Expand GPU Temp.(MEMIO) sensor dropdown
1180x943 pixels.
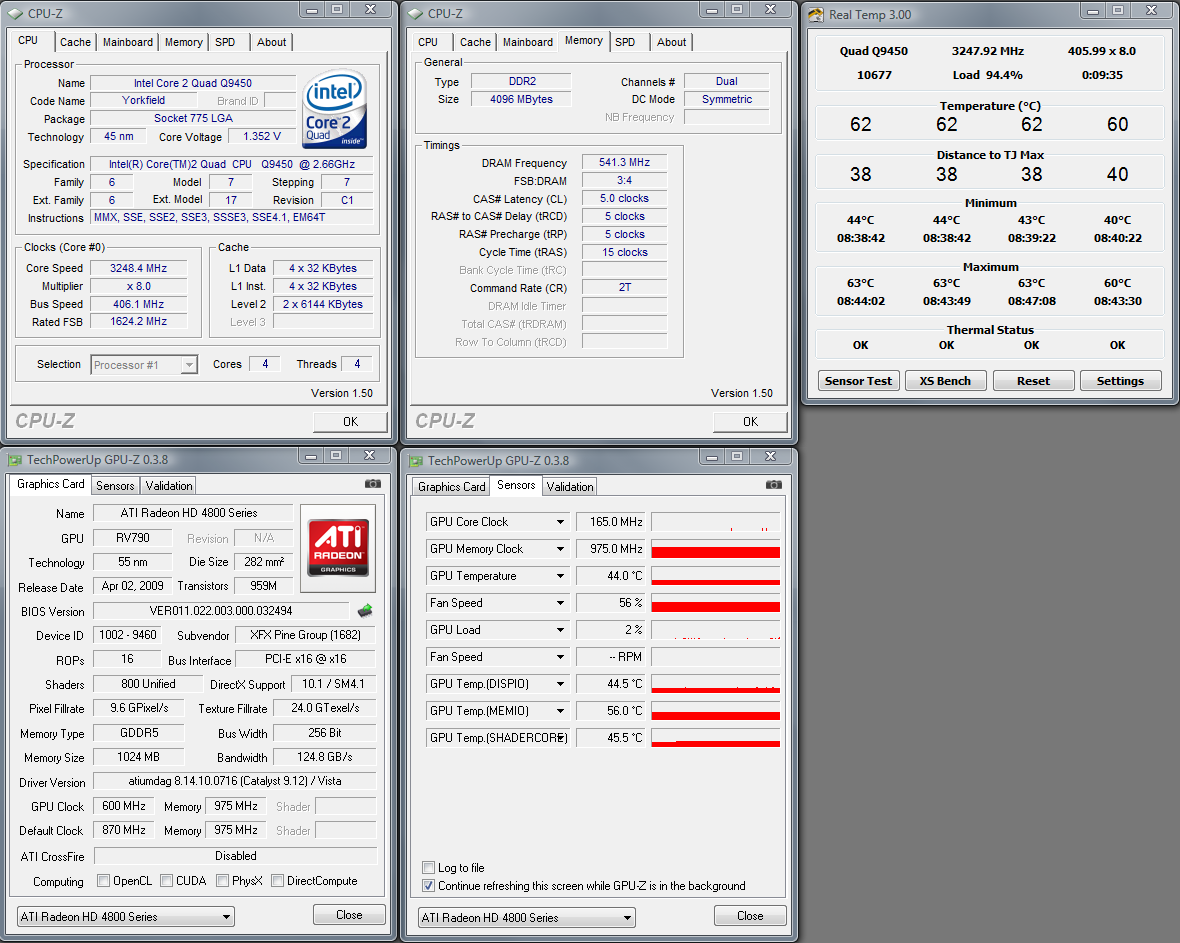coord(560,710)
